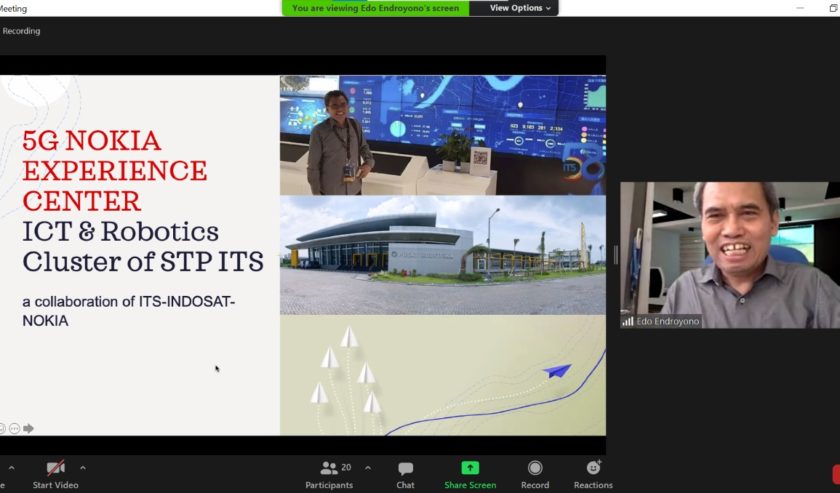Click the Recording indicator label

21,31
